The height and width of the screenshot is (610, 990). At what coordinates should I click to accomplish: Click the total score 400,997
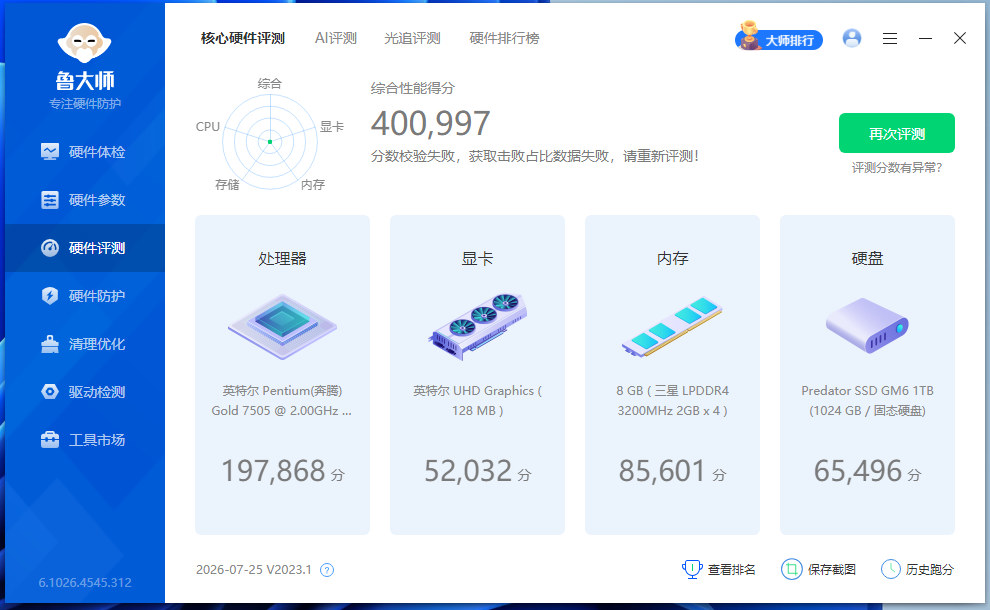pos(431,123)
